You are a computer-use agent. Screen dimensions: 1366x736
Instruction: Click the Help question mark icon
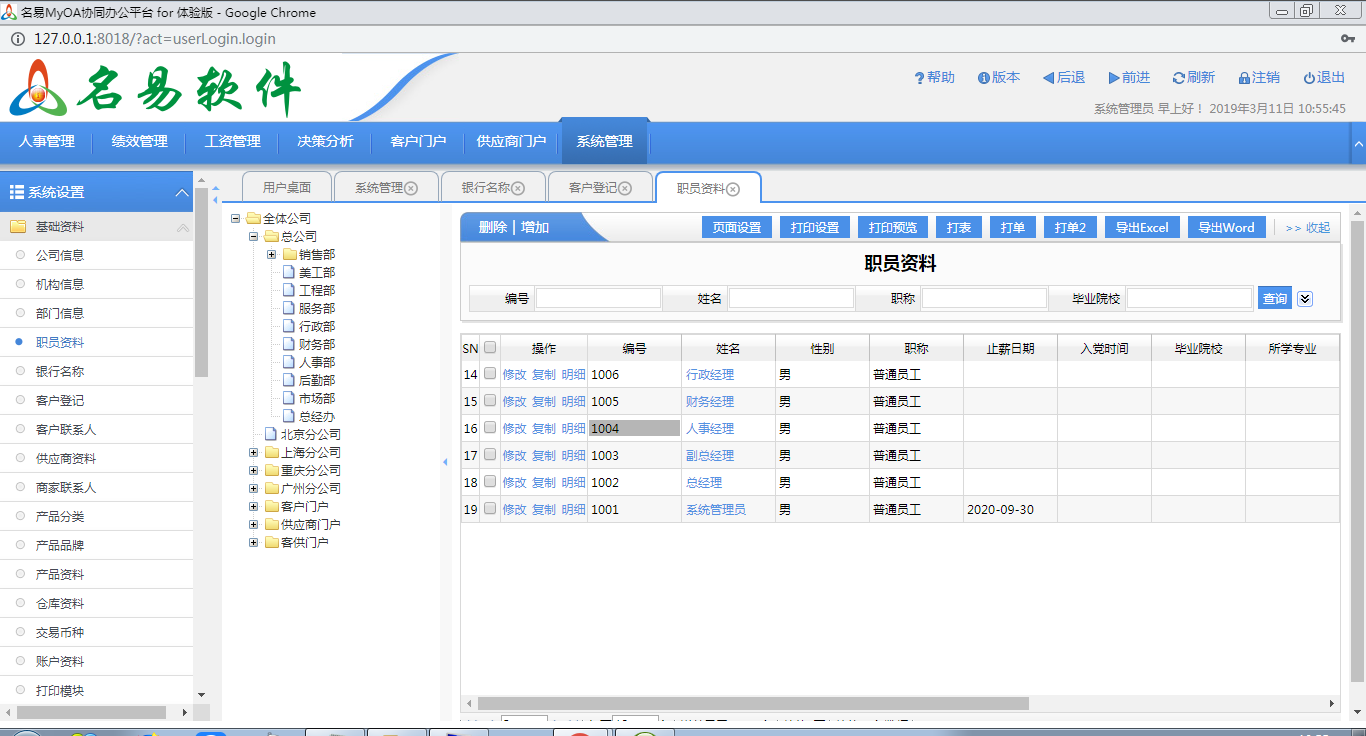pos(919,78)
